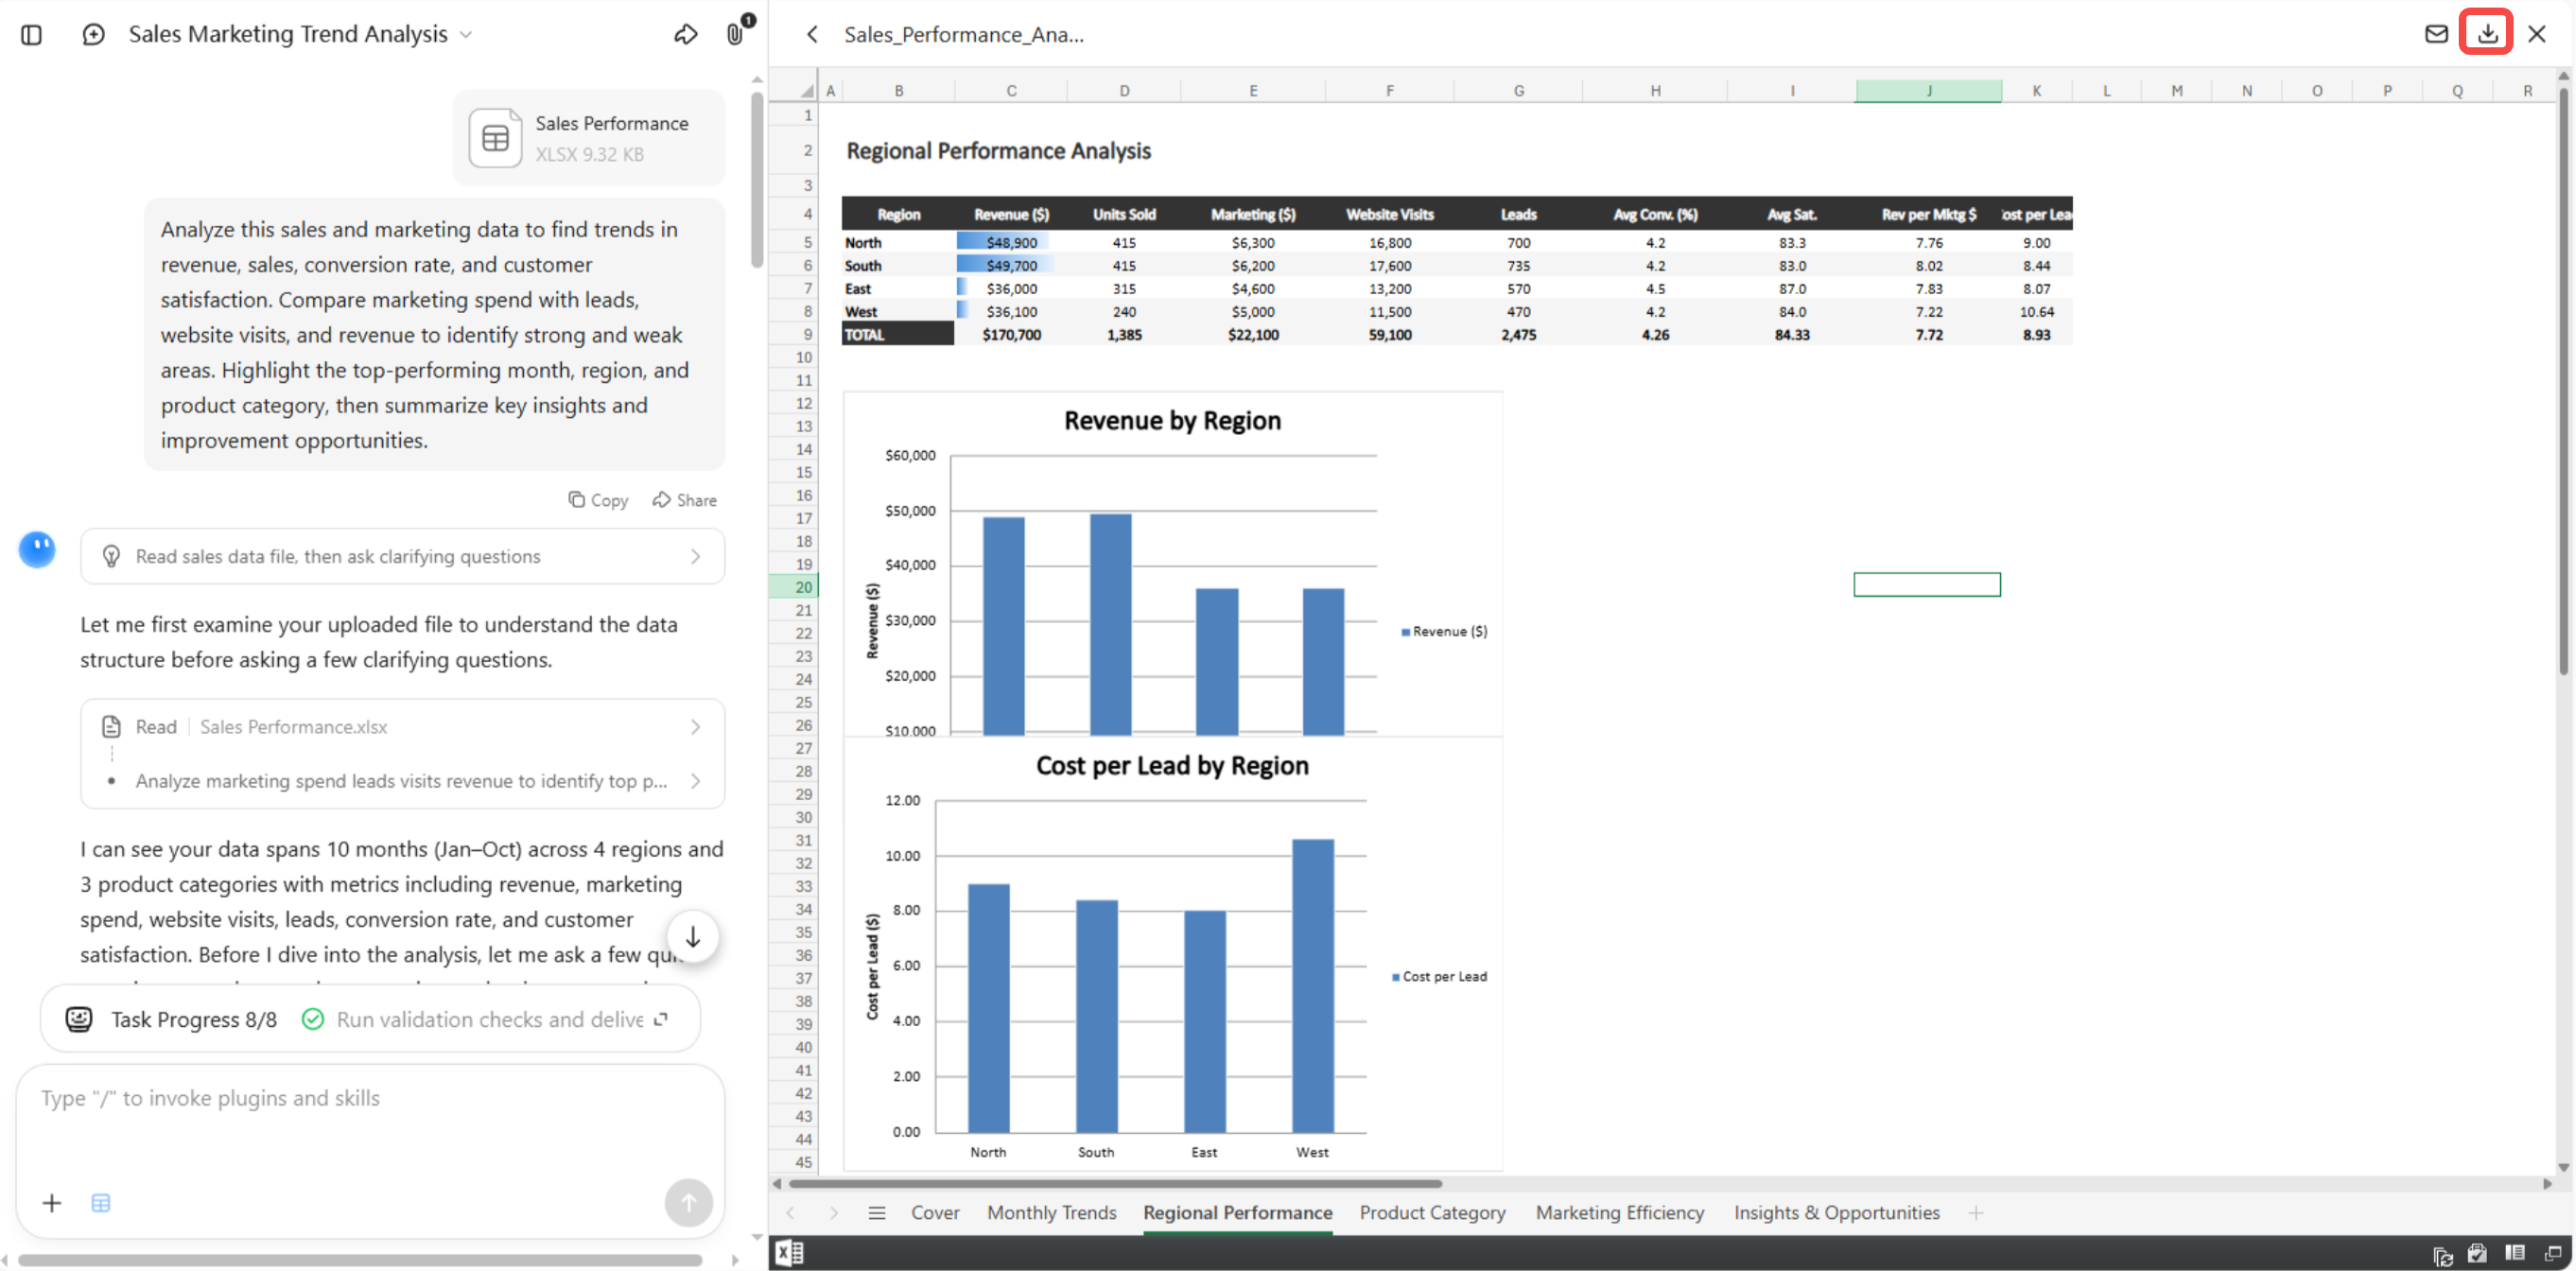Go back with the file preview arrow
Screen dimensions: 2576x1271
coord(812,35)
